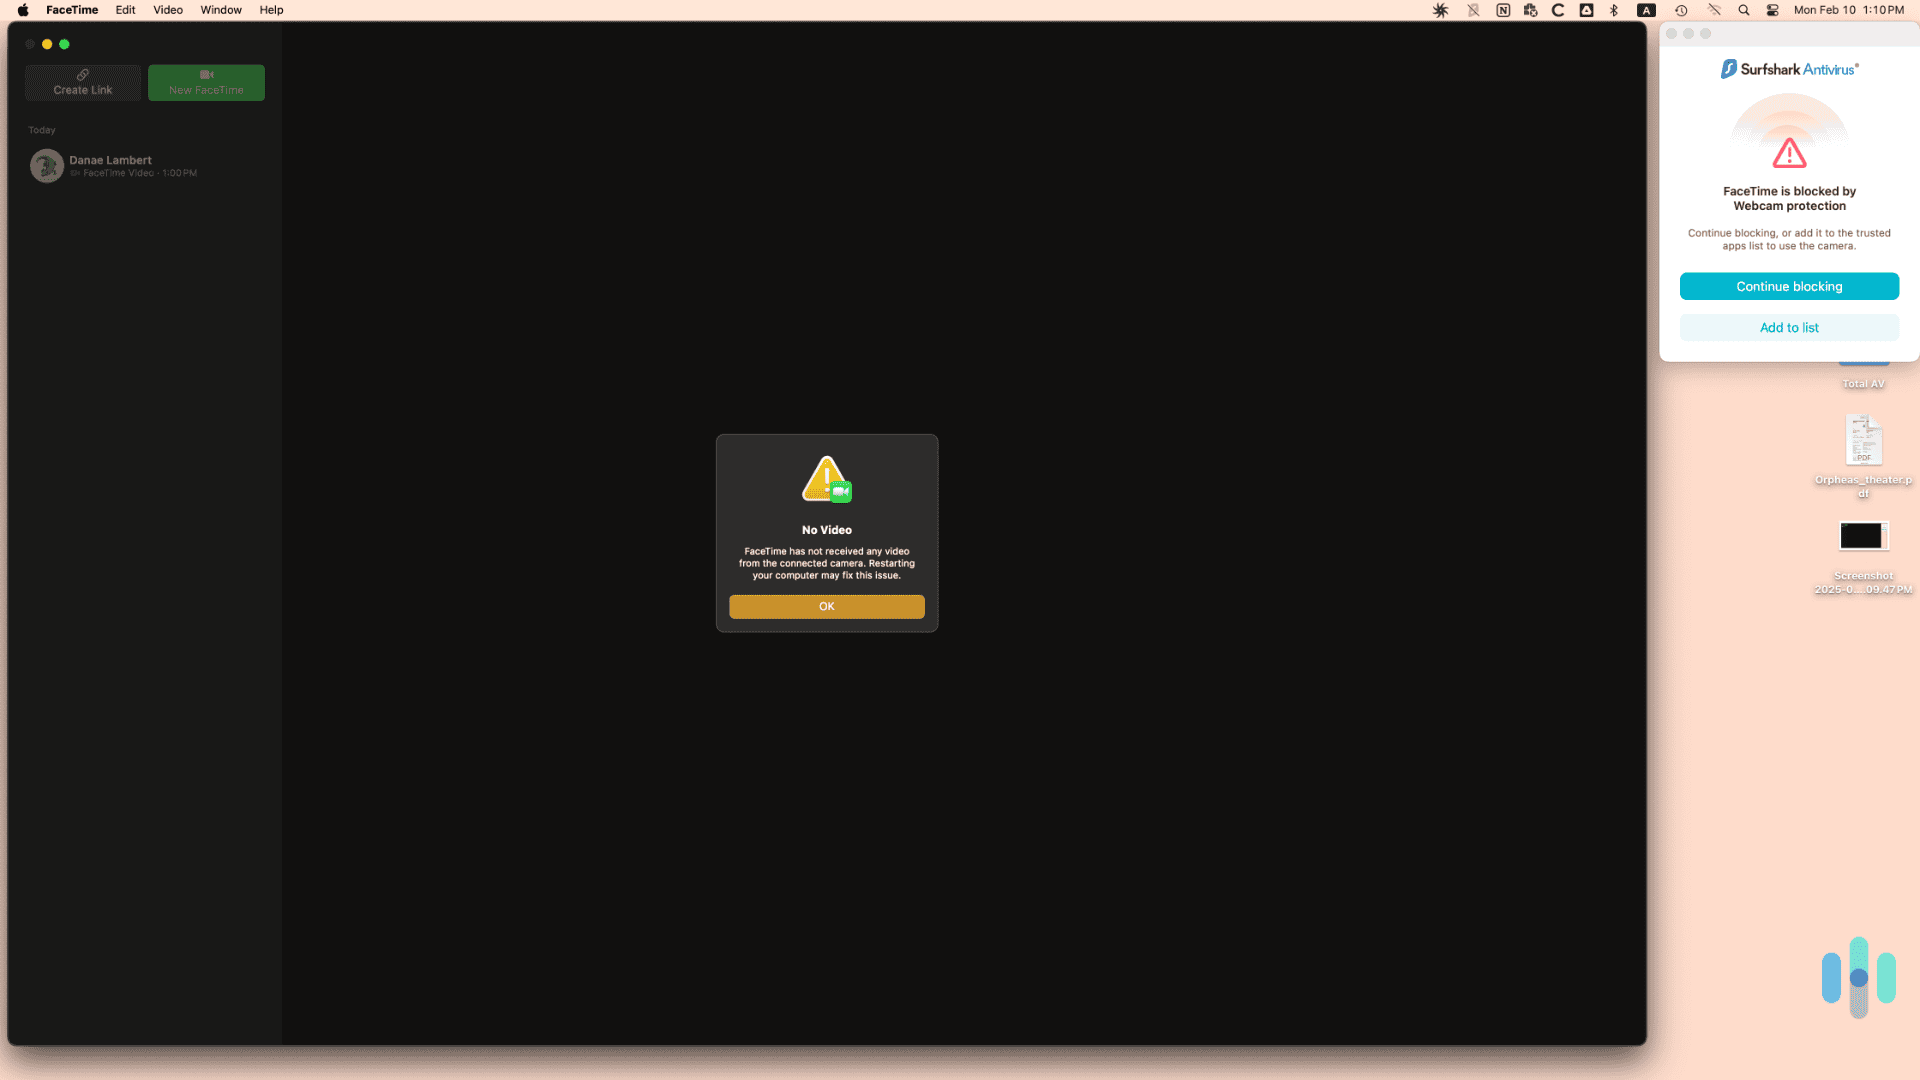This screenshot has height=1080, width=1920.
Task: Click the date and time clock
Action: [x=1848, y=10]
